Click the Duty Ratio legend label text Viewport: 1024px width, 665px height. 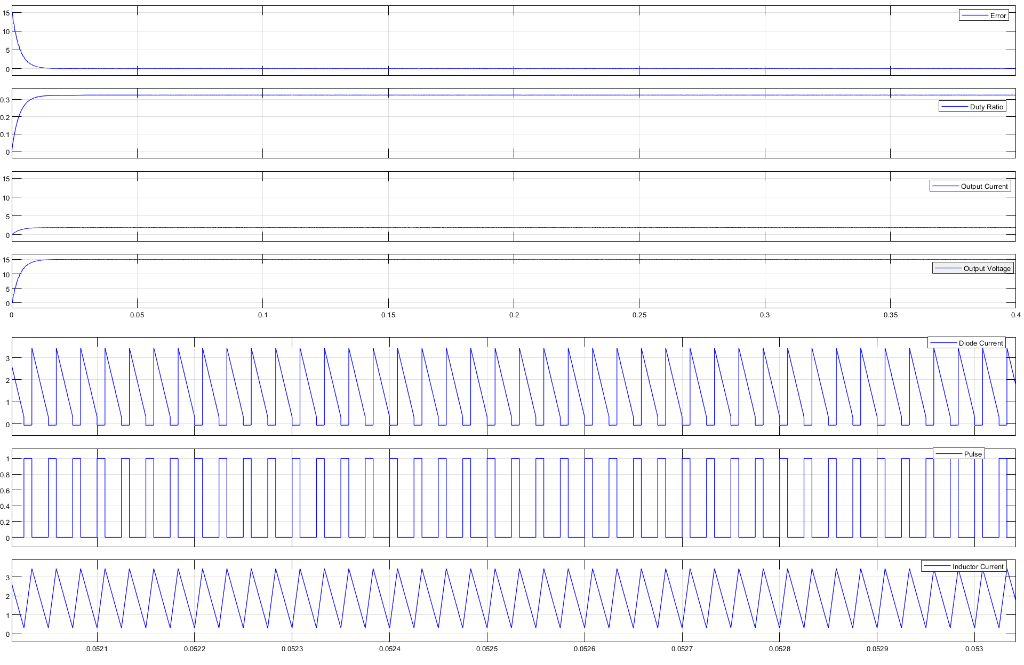(987, 106)
